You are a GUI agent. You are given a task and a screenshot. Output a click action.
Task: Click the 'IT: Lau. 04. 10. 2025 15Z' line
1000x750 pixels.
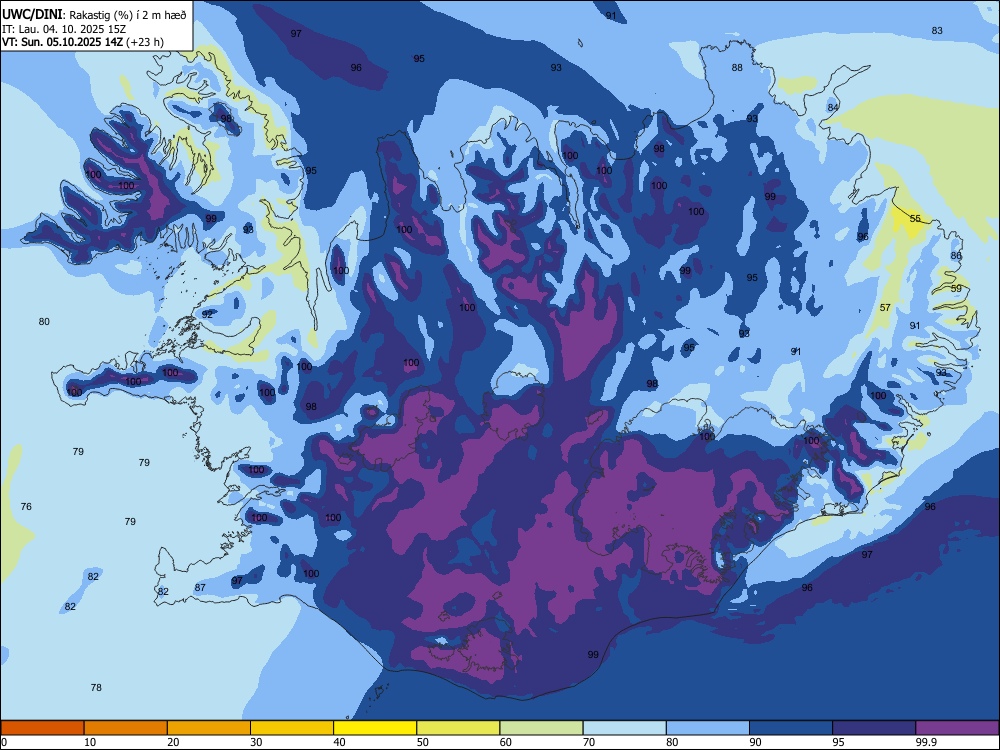(64, 29)
